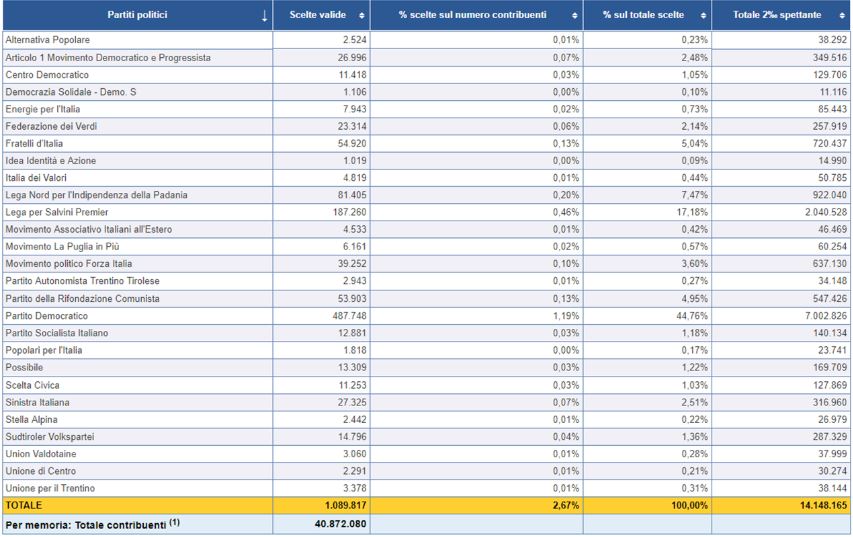Select Partito Socialista Italiano
Screen dimensions: 853x537
(57, 333)
